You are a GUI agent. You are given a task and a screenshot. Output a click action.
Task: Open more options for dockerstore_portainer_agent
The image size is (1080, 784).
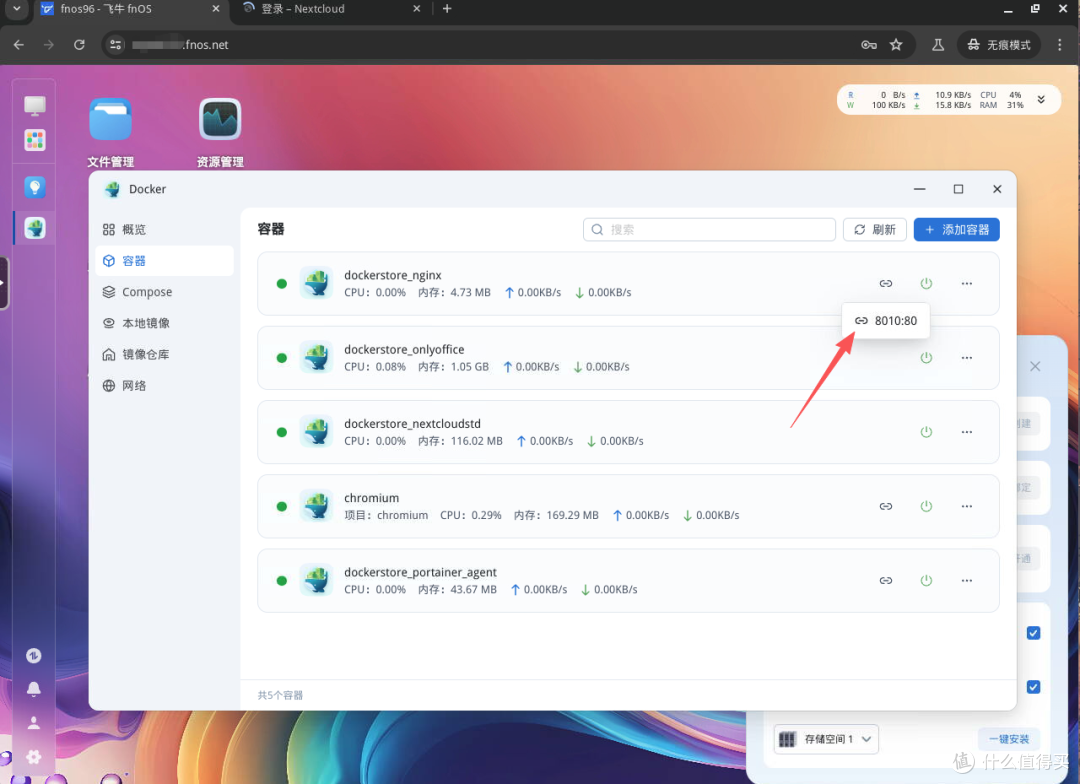[966, 581]
